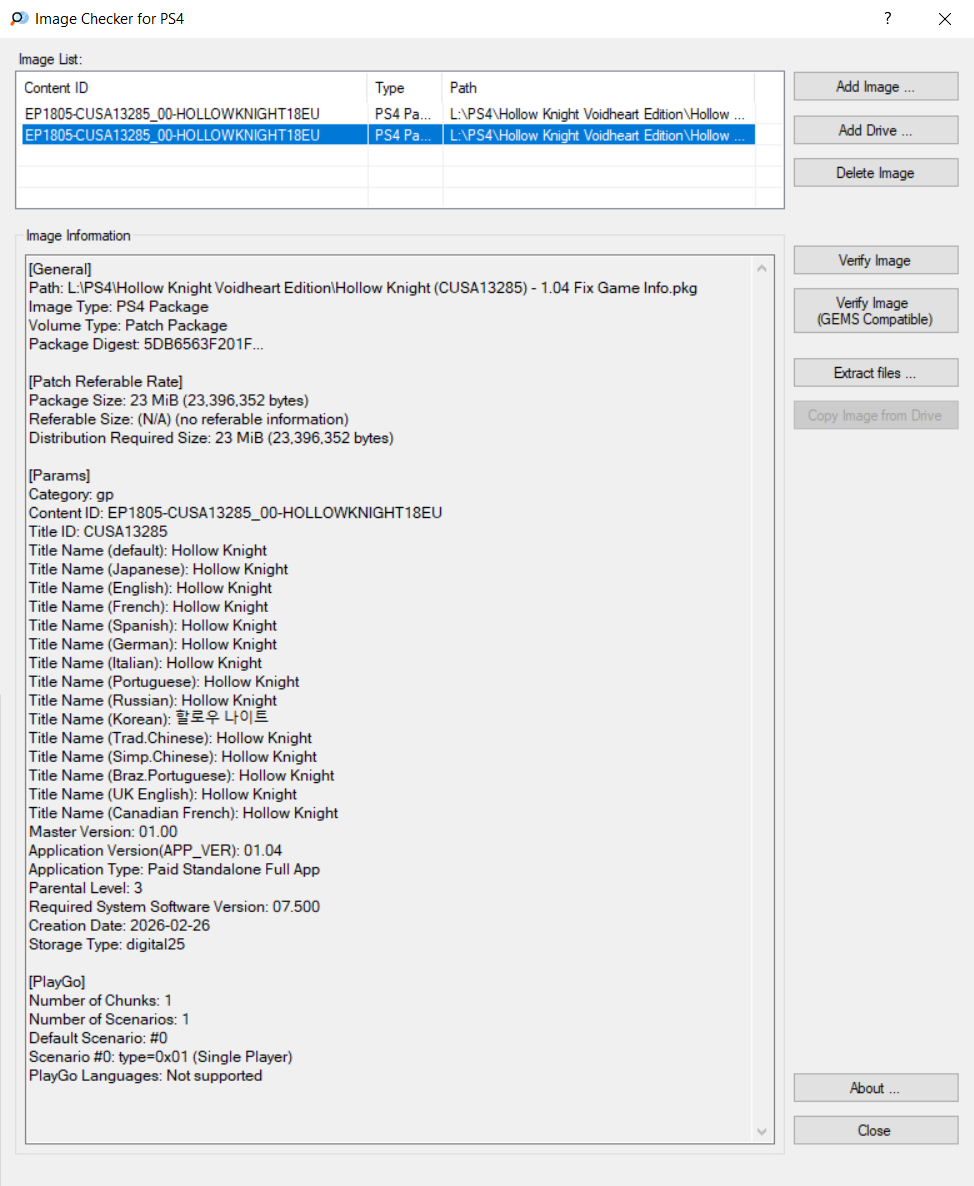Close the window using the title bar X
The height and width of the screenshot is (1186, 974).
[x=944, y=19]
